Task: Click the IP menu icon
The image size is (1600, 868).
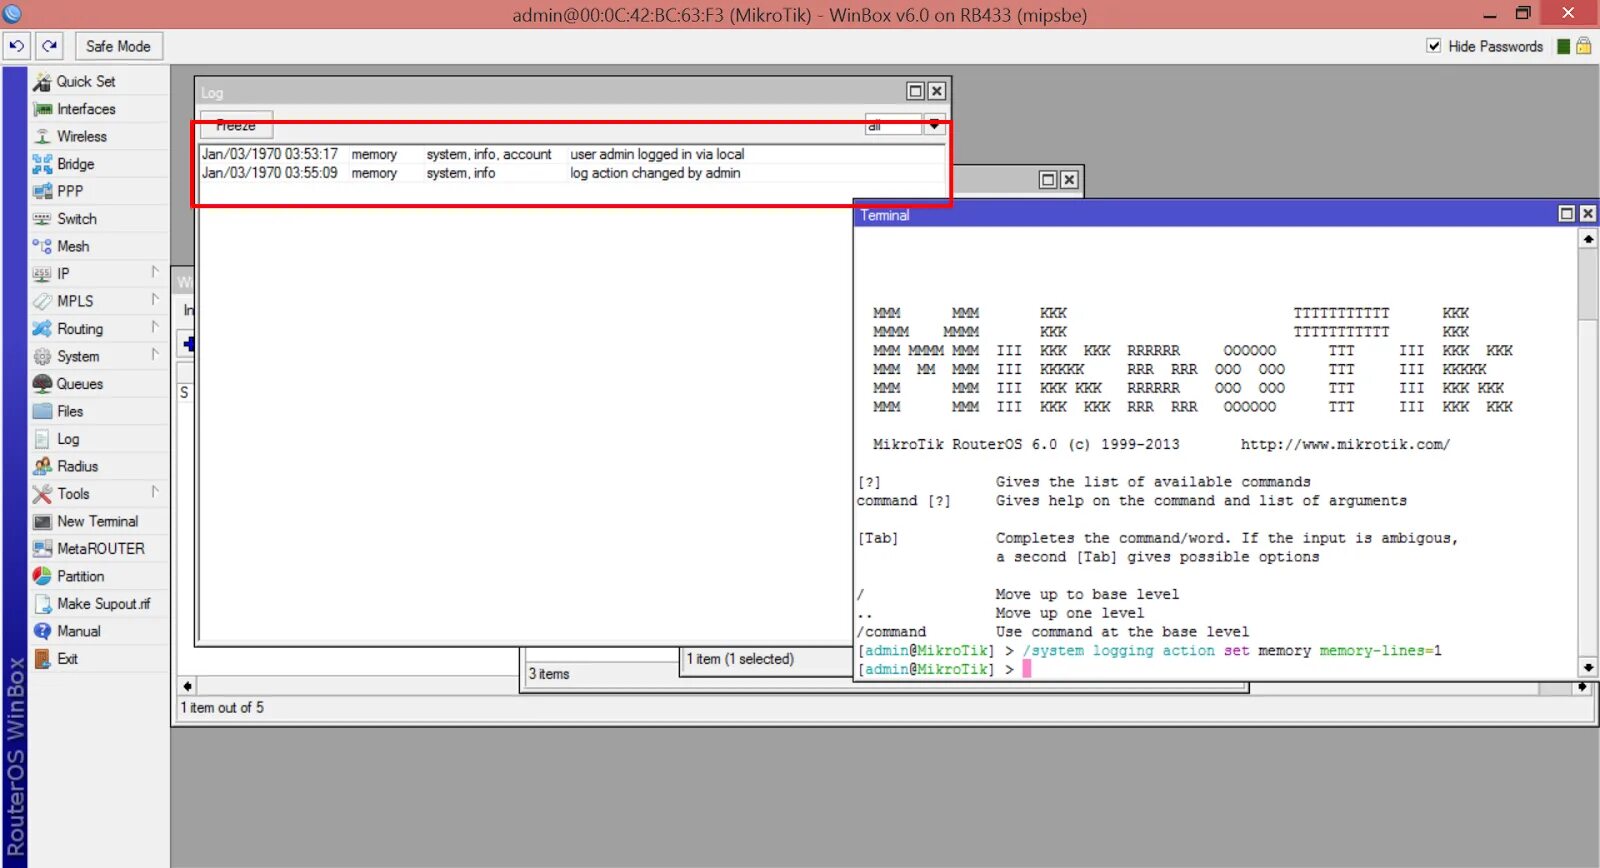Action: [x=42, y=274]
